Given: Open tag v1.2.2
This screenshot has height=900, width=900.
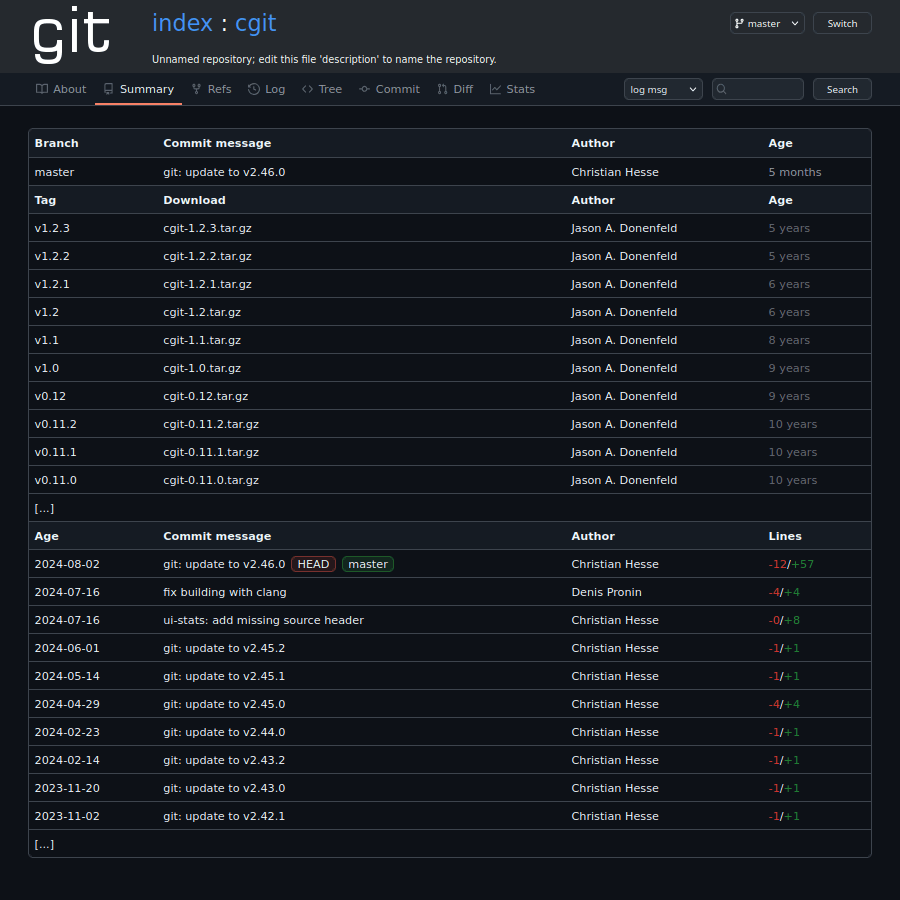Looking at the screenshot, I should 52,256.
